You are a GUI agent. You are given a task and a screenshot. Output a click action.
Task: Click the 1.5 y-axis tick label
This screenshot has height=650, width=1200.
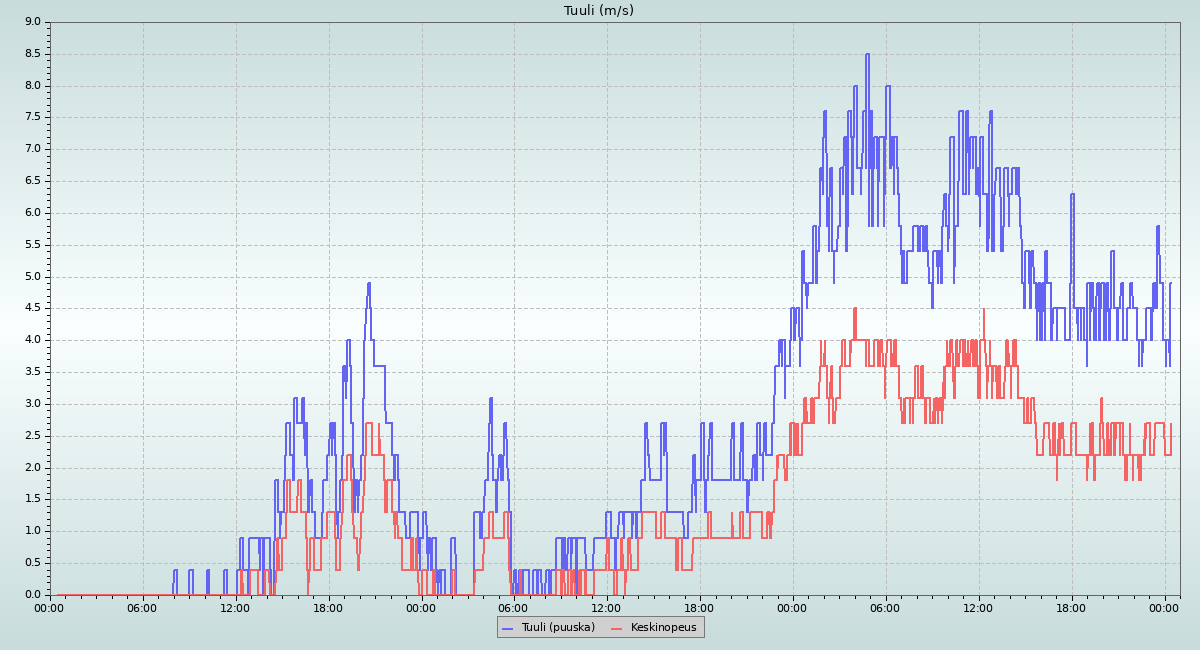coord(32,500)
